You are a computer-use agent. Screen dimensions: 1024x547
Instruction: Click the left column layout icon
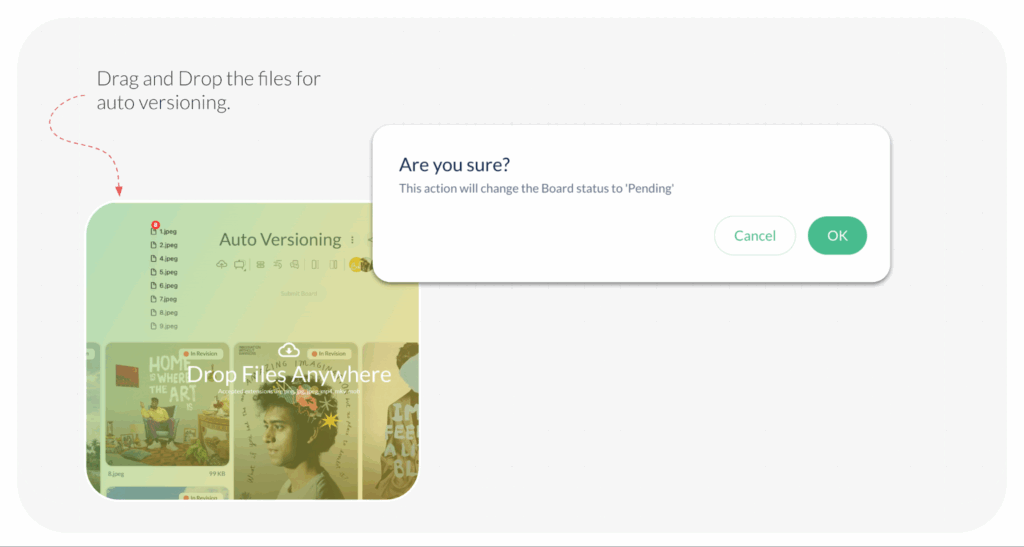[315, 265]
